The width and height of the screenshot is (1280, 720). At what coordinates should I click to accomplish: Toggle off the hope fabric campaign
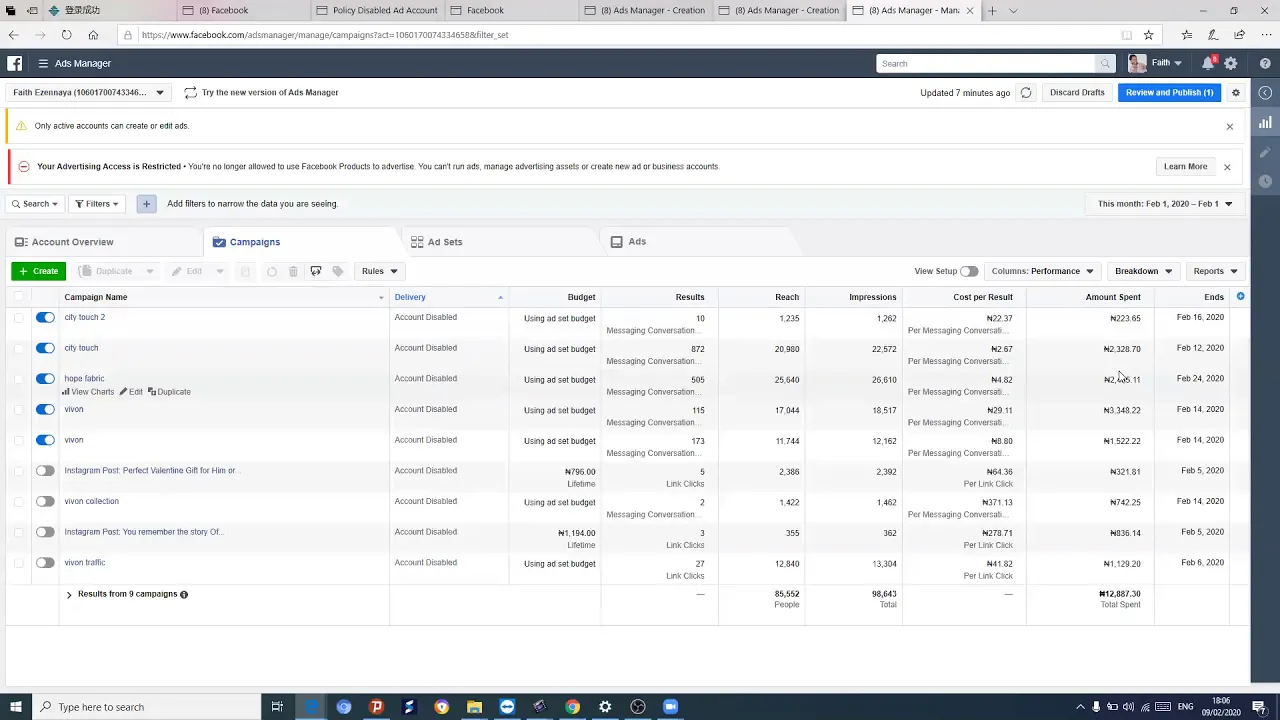point(45,379)
